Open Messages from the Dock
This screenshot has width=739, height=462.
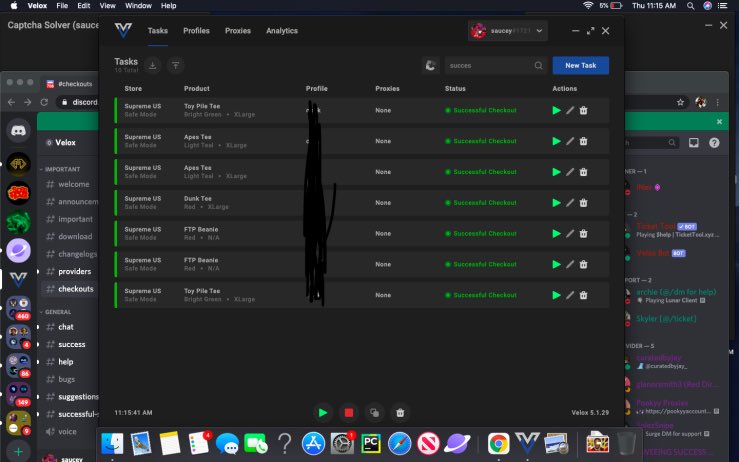(x=227, y=444)
